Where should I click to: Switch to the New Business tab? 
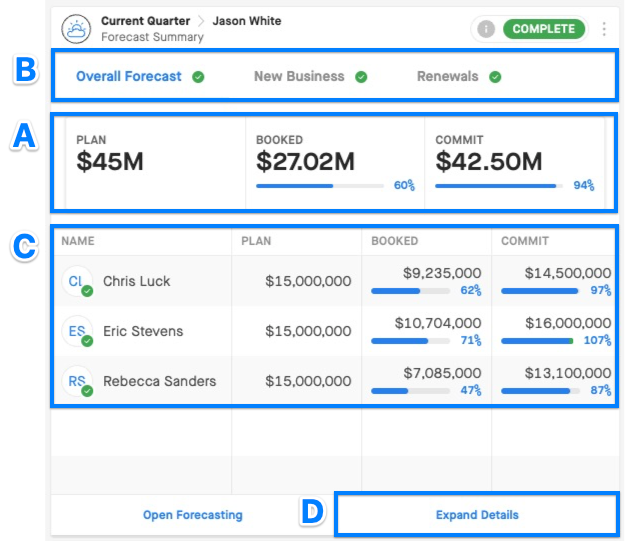coord(299,76)
